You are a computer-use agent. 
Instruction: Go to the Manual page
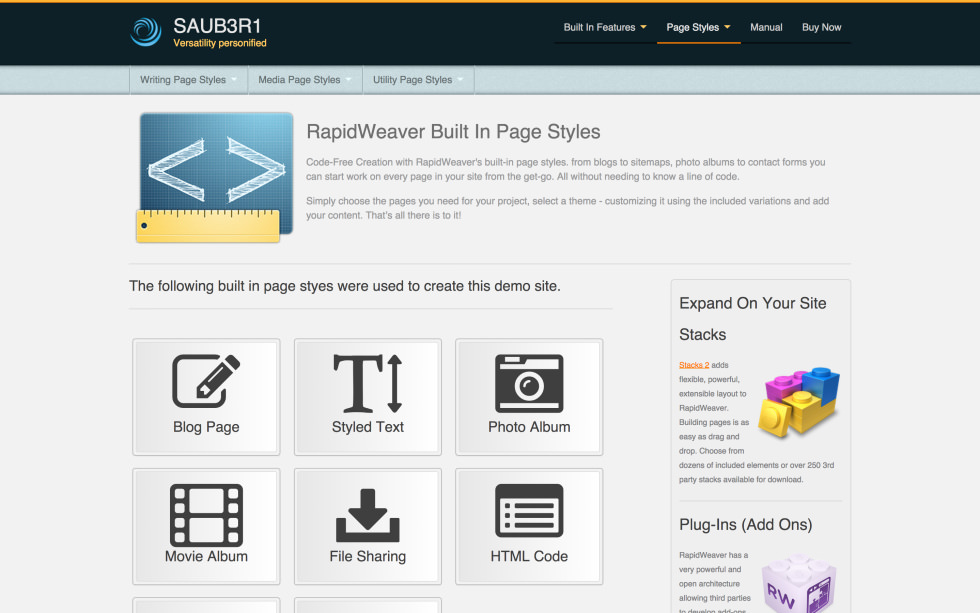(766, 27)
